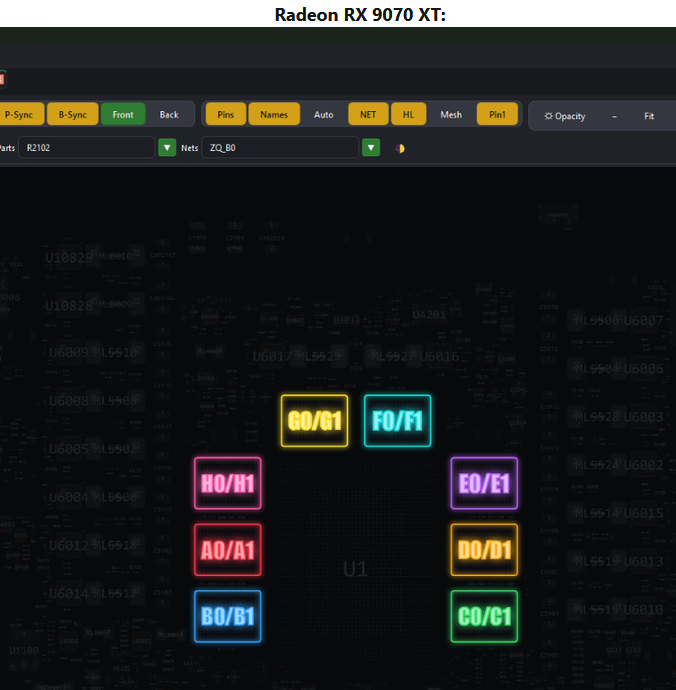The image size is (676, 690).
Task: Click the U6004 component label
Action: pos(69,497)
